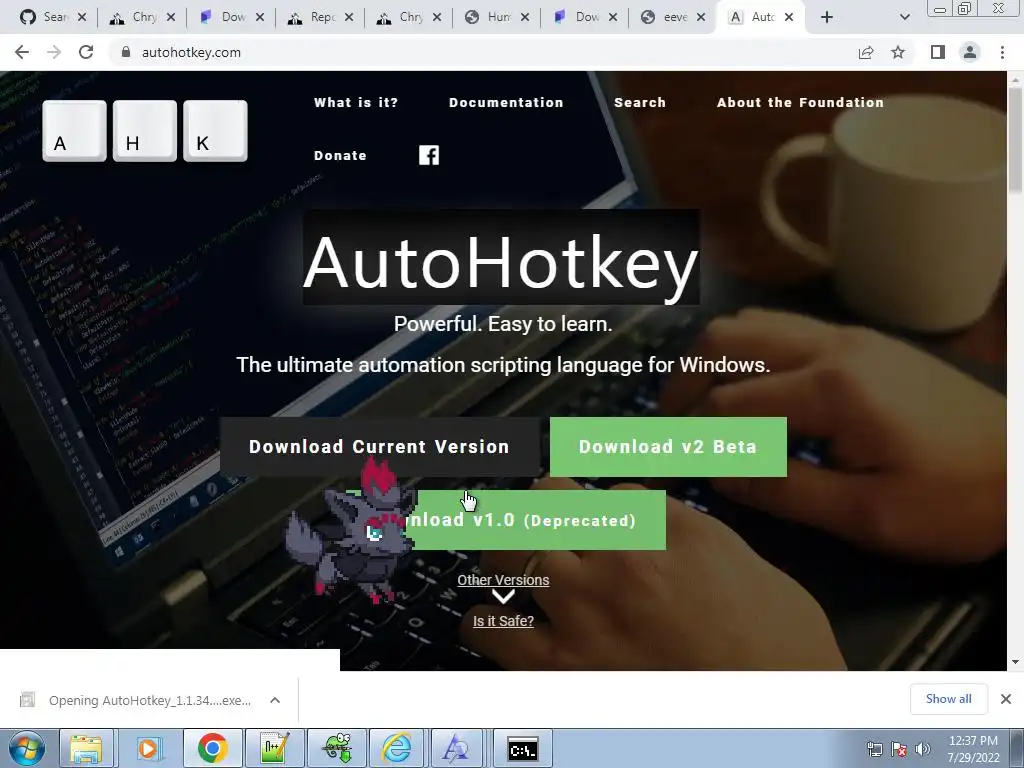
Task: Close the GitHub Search tab
Action: point(82,17)
